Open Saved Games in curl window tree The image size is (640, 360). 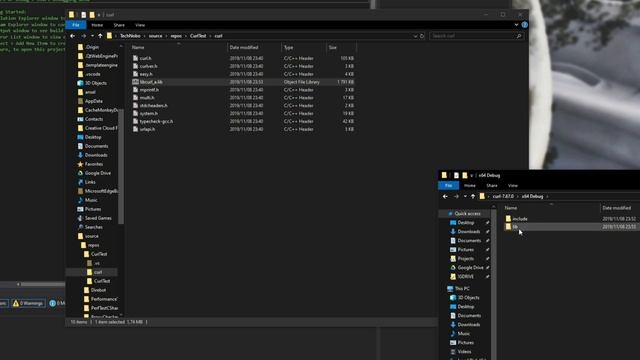pyautogui.click(x=98, y=218)
